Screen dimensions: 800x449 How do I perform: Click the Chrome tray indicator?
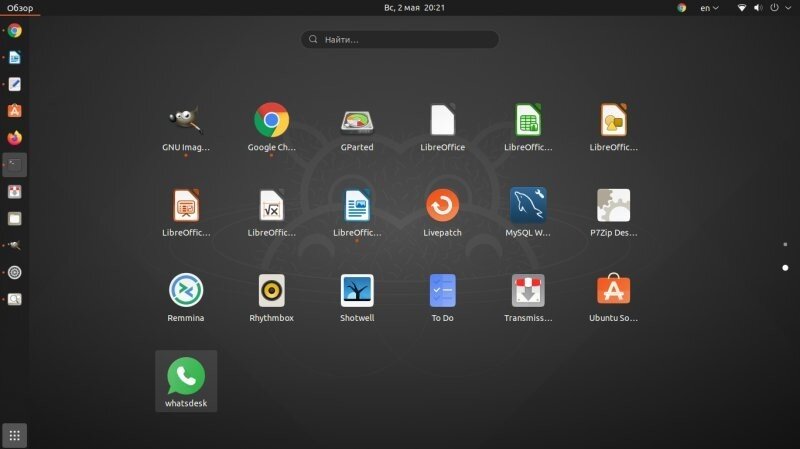(682, 8)
